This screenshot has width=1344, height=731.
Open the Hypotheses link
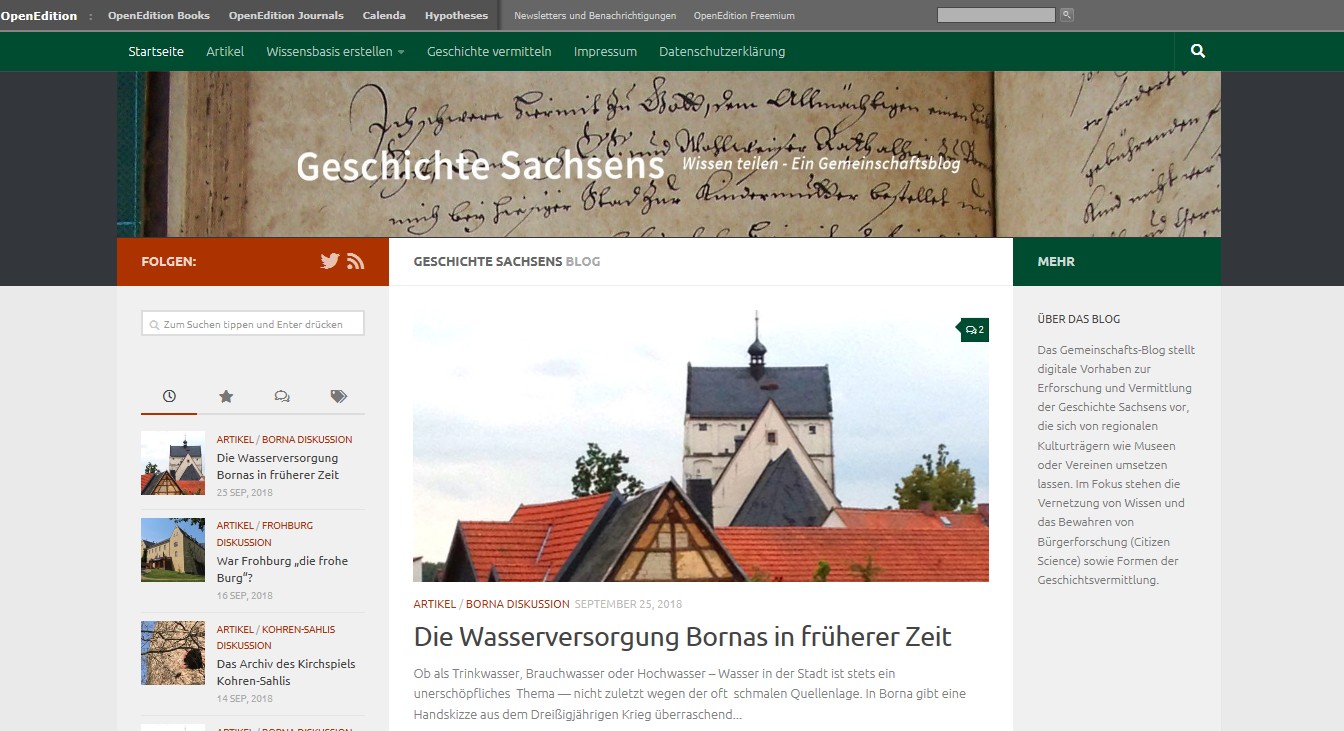(456, 15)
